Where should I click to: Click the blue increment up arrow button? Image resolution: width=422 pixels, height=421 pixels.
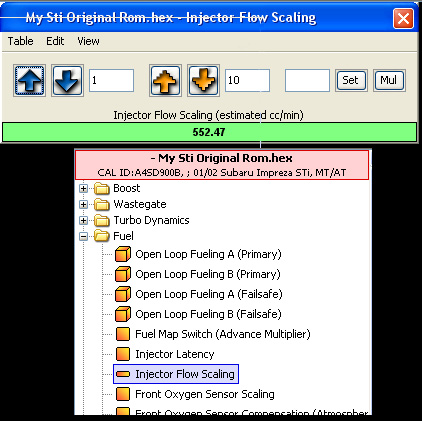[x=30, y=80]
